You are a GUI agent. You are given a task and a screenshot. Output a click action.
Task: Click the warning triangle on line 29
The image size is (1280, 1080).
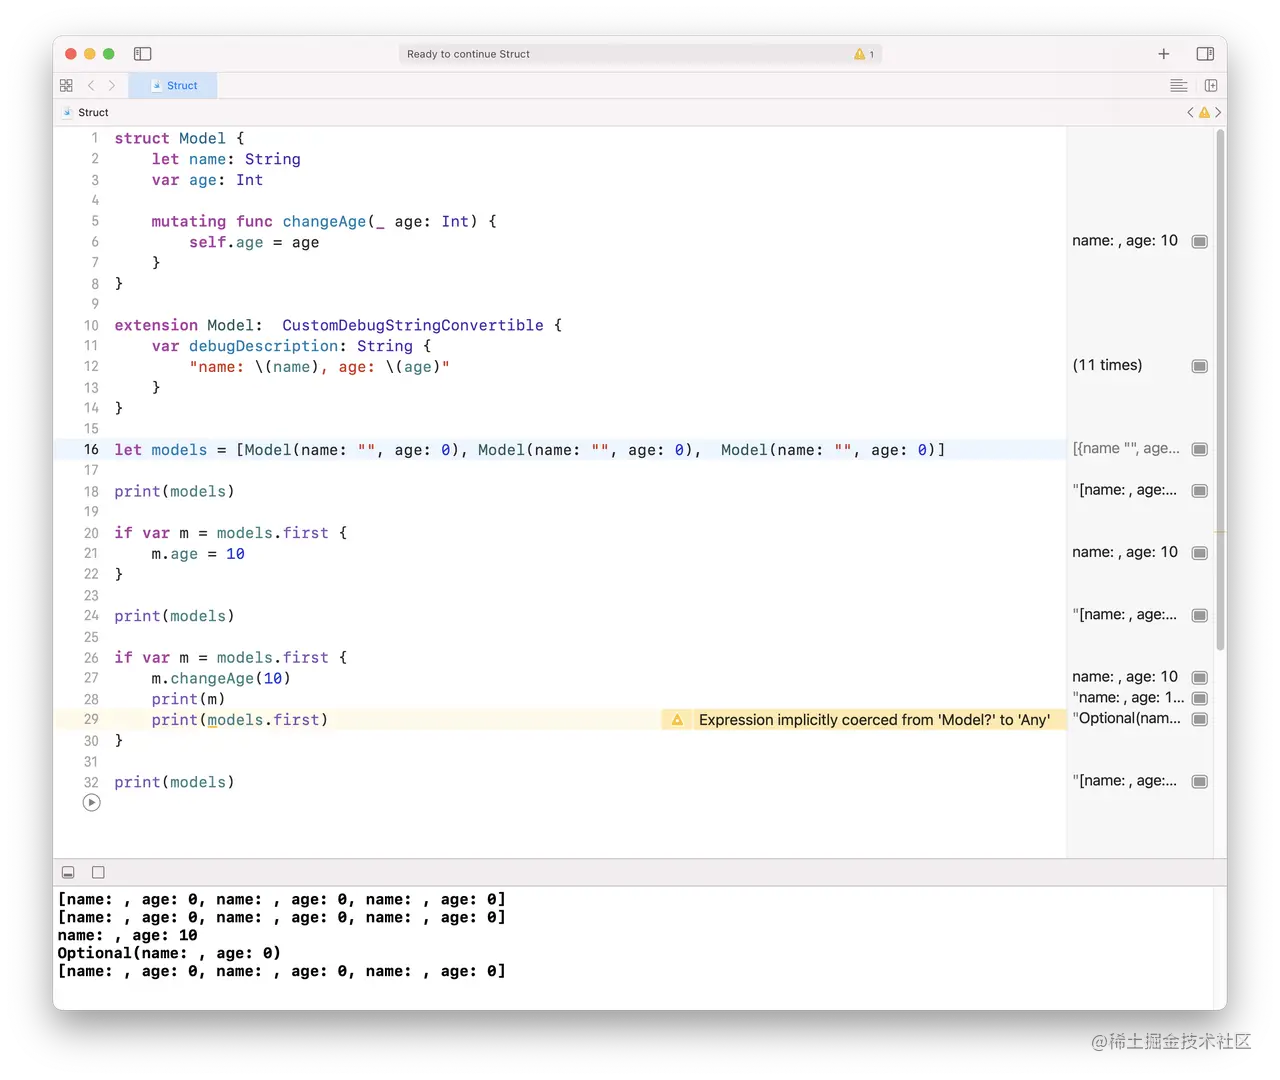coord(677,720)
